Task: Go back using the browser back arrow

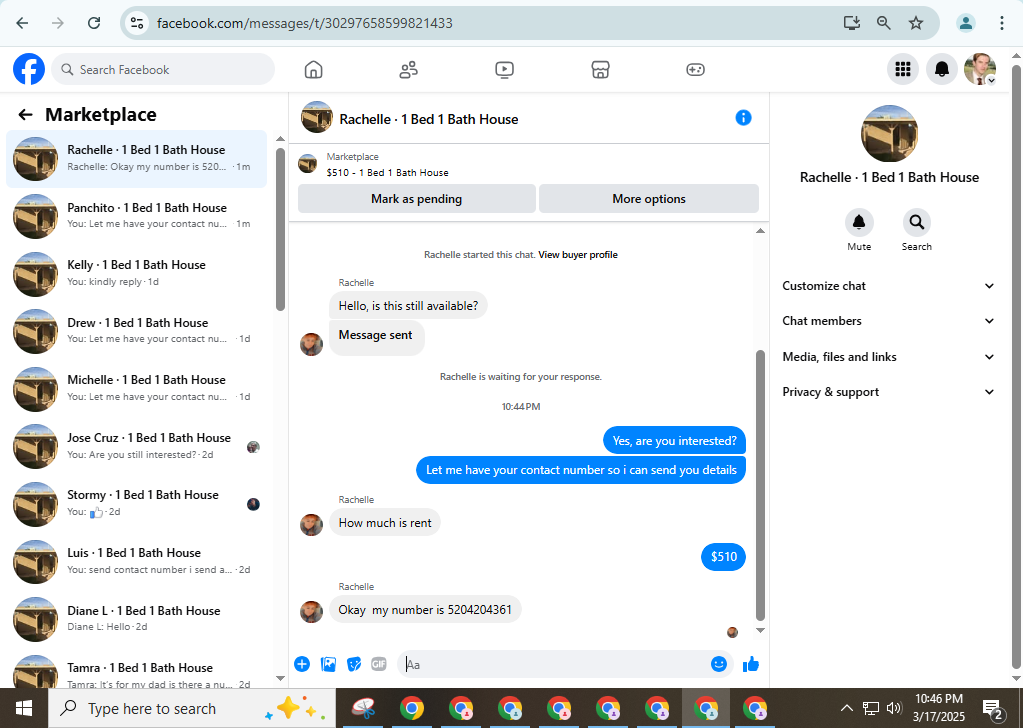Action: coord(22,23)
